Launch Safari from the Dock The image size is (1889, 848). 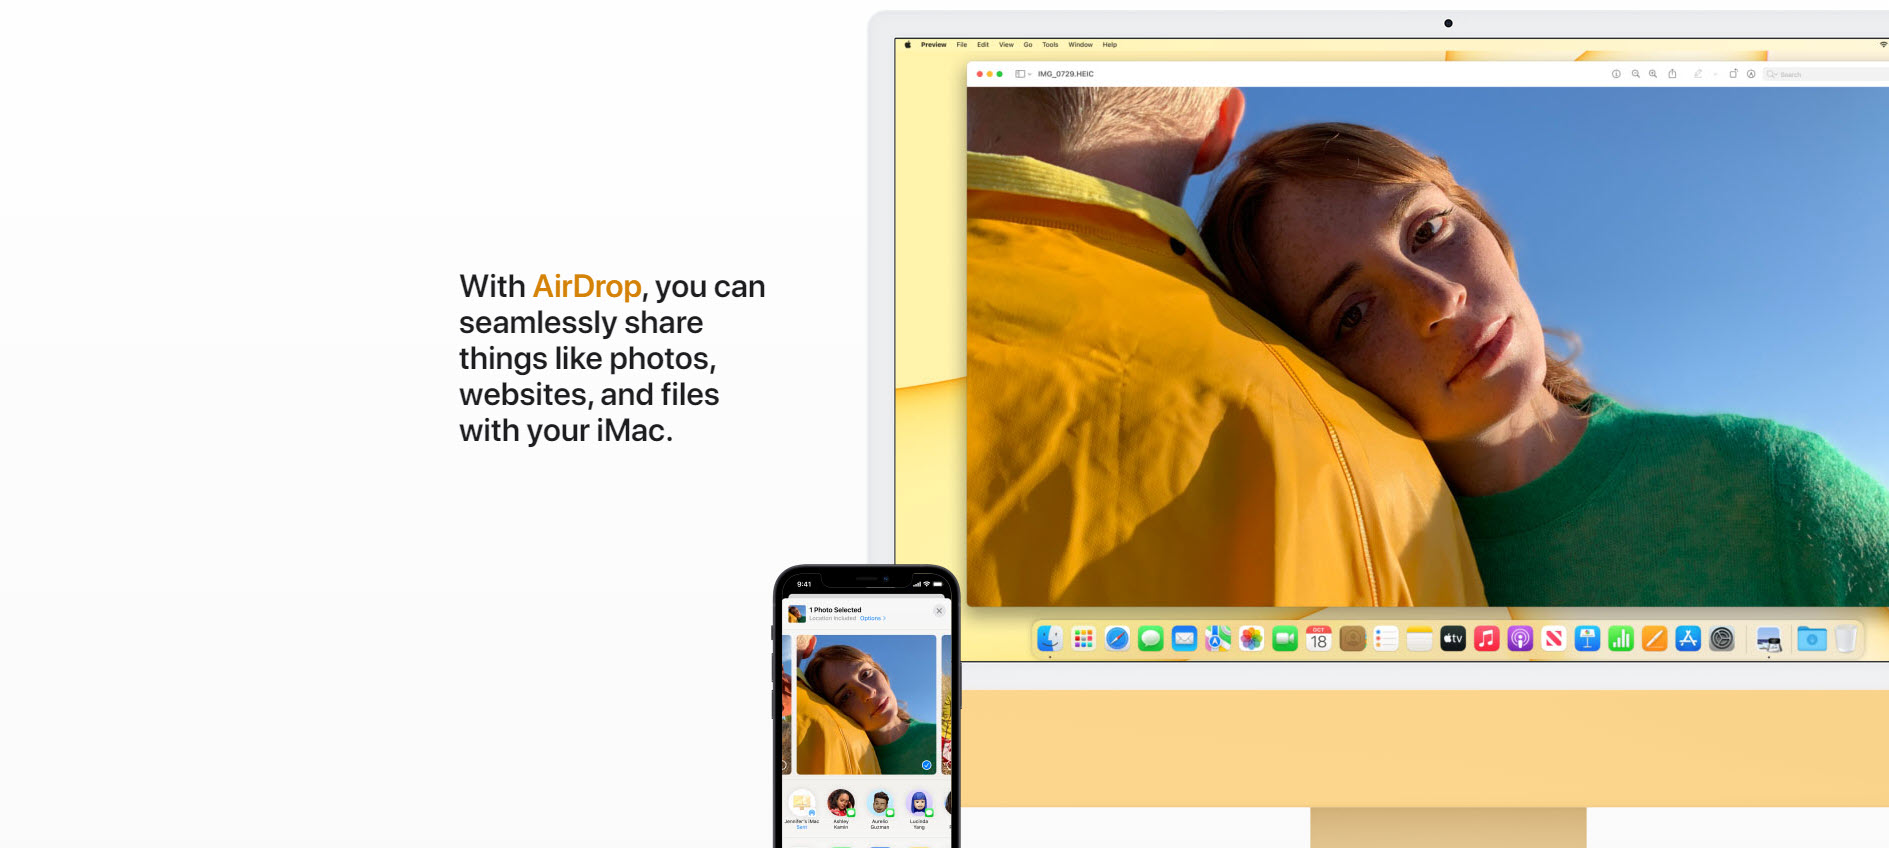(x=1117, y=638)
